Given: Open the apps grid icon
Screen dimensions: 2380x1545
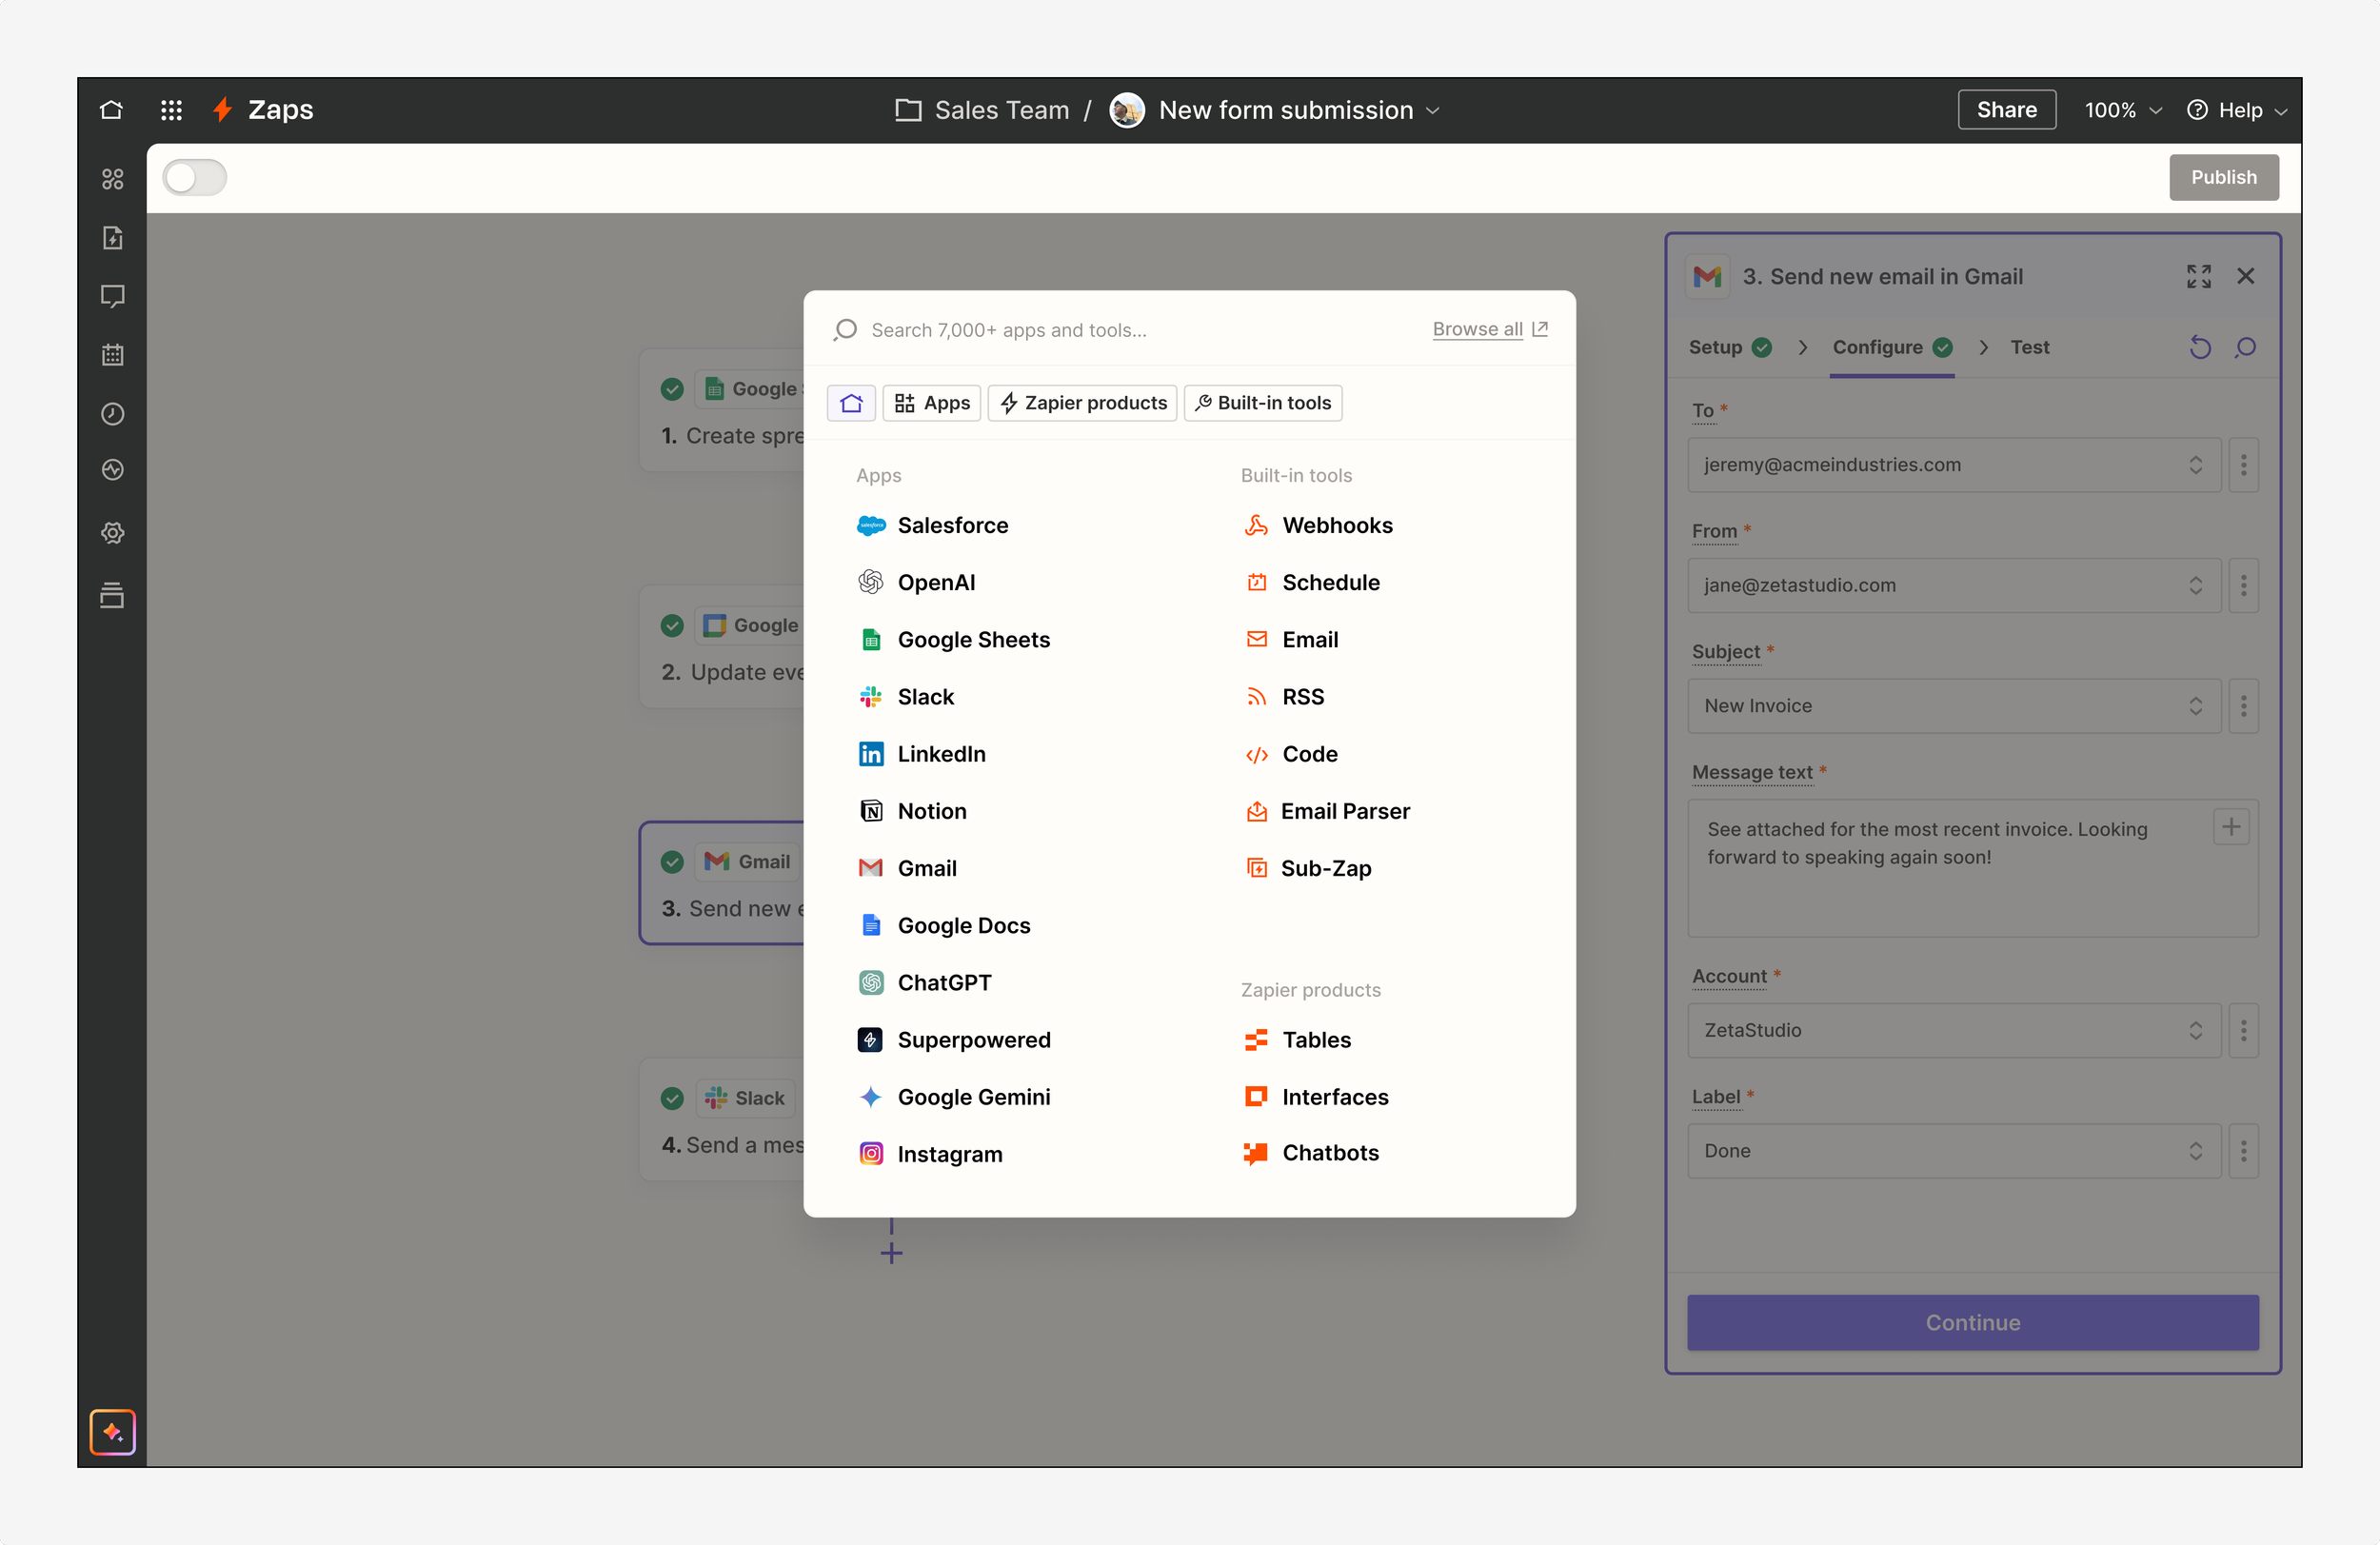Looking at the screenshot, I should (171, 110).
